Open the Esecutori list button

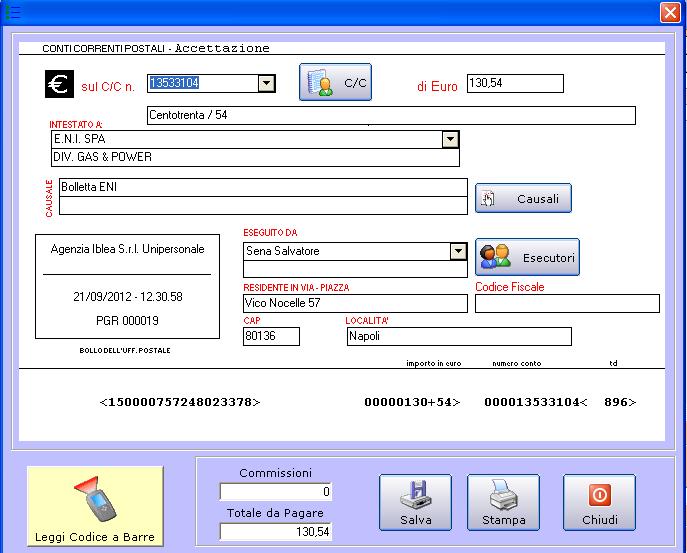(527, 257)
